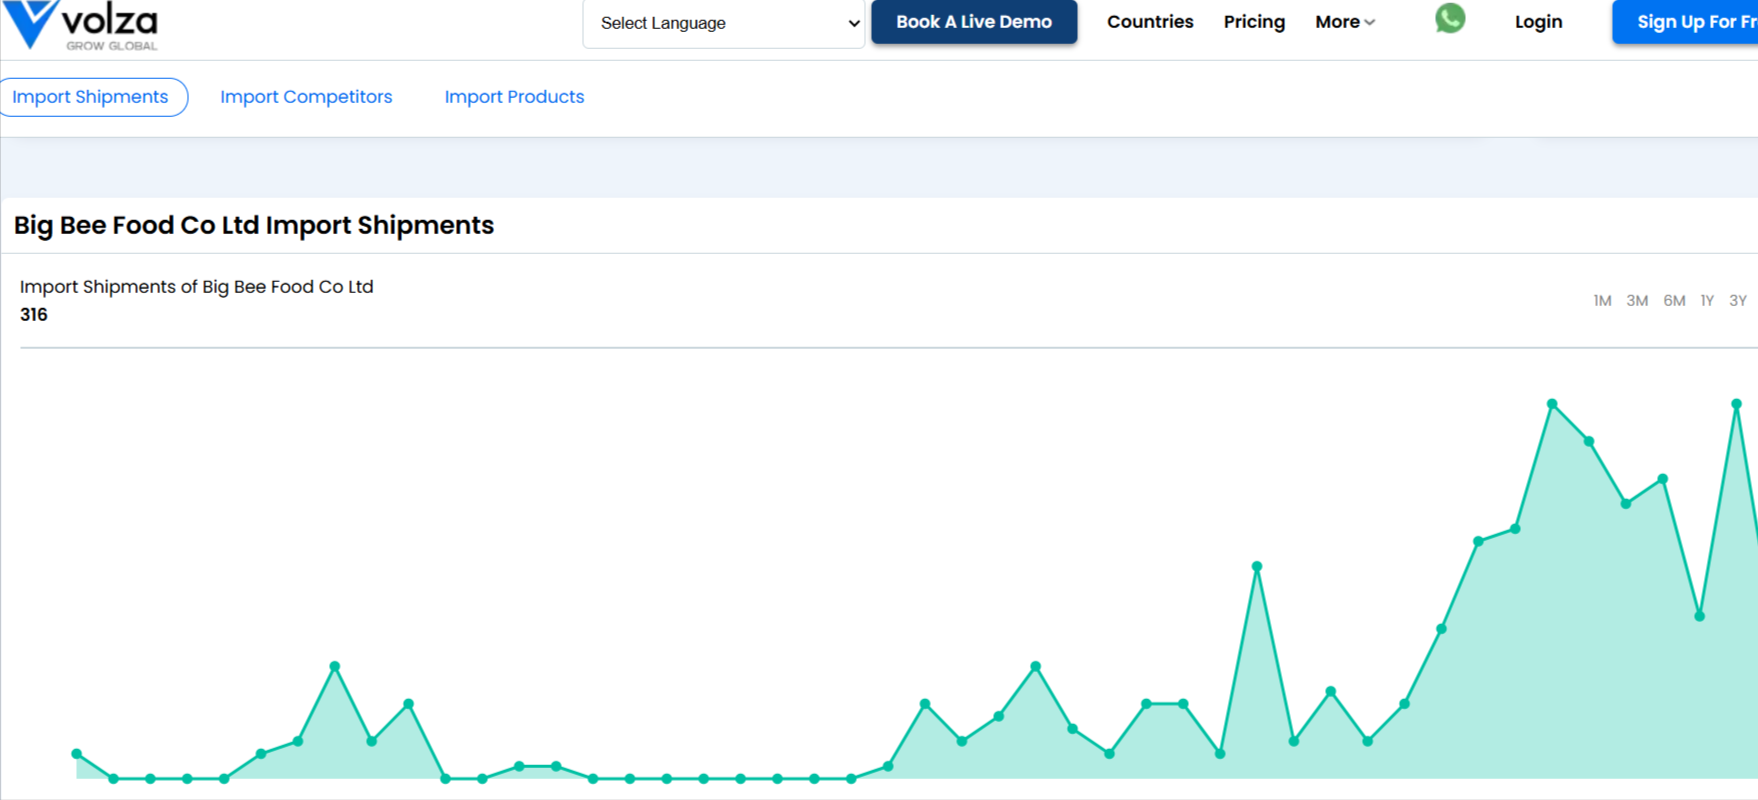The width and height of the screenshot is (1758, 800).
Task: Set chart range to 3Y
Action: tap(1738, 301)
